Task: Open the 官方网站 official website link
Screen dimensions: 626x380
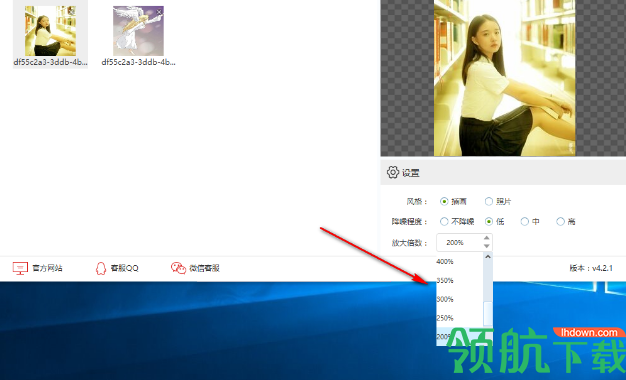Action: pos(38,268)
